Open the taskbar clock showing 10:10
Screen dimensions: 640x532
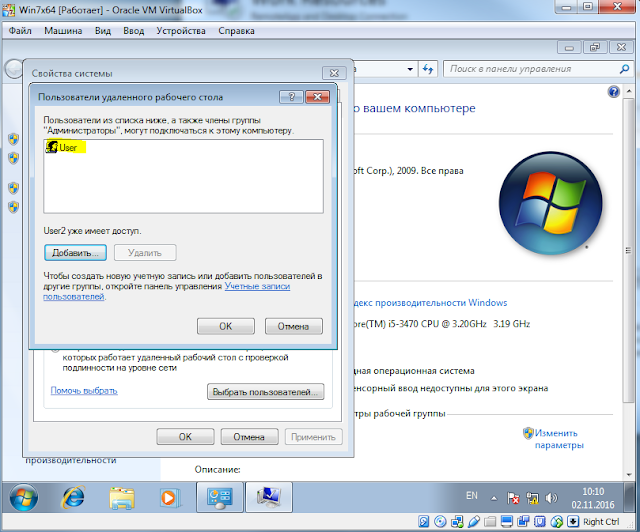coord(593,498)
